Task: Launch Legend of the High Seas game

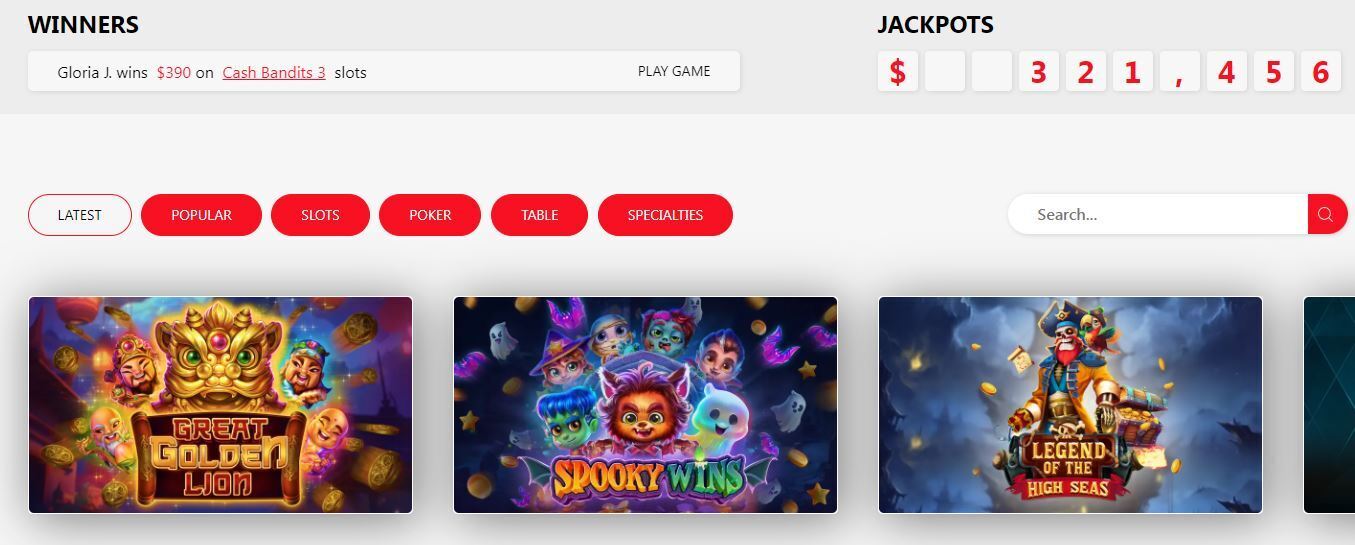Action: [1070, 405]
